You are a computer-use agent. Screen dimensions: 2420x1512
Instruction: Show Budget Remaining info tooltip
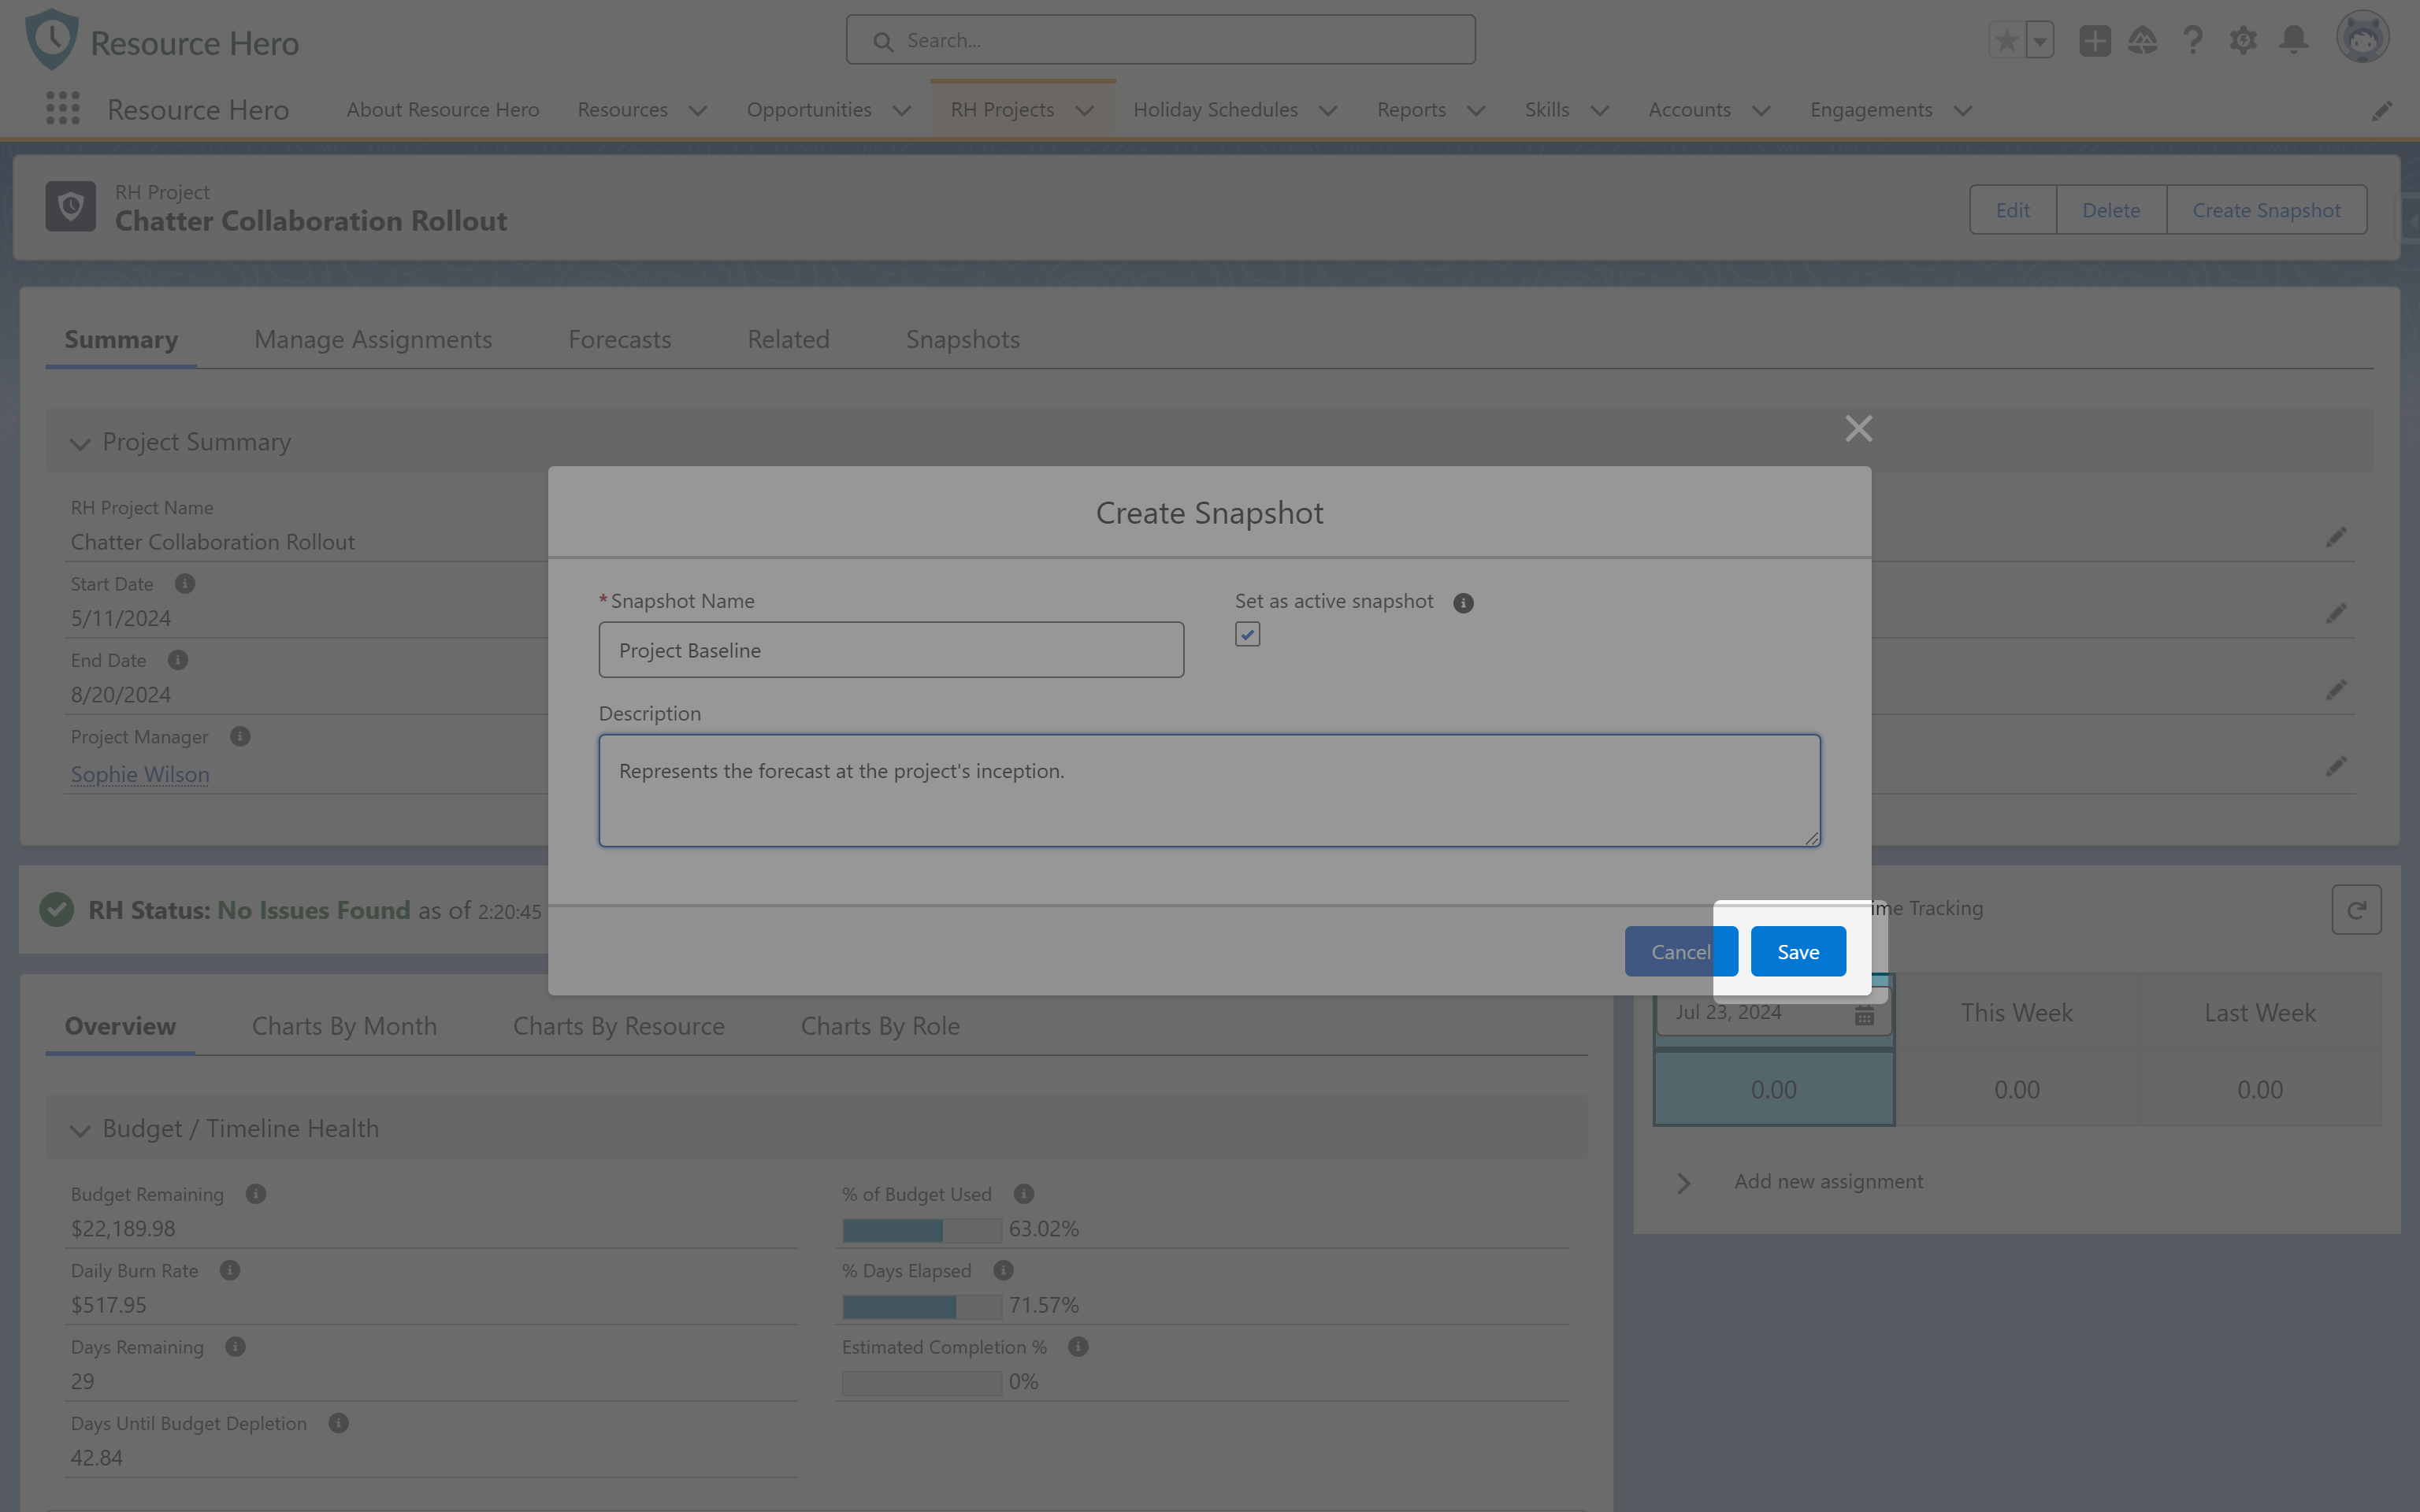click(x=256, y=1193)
